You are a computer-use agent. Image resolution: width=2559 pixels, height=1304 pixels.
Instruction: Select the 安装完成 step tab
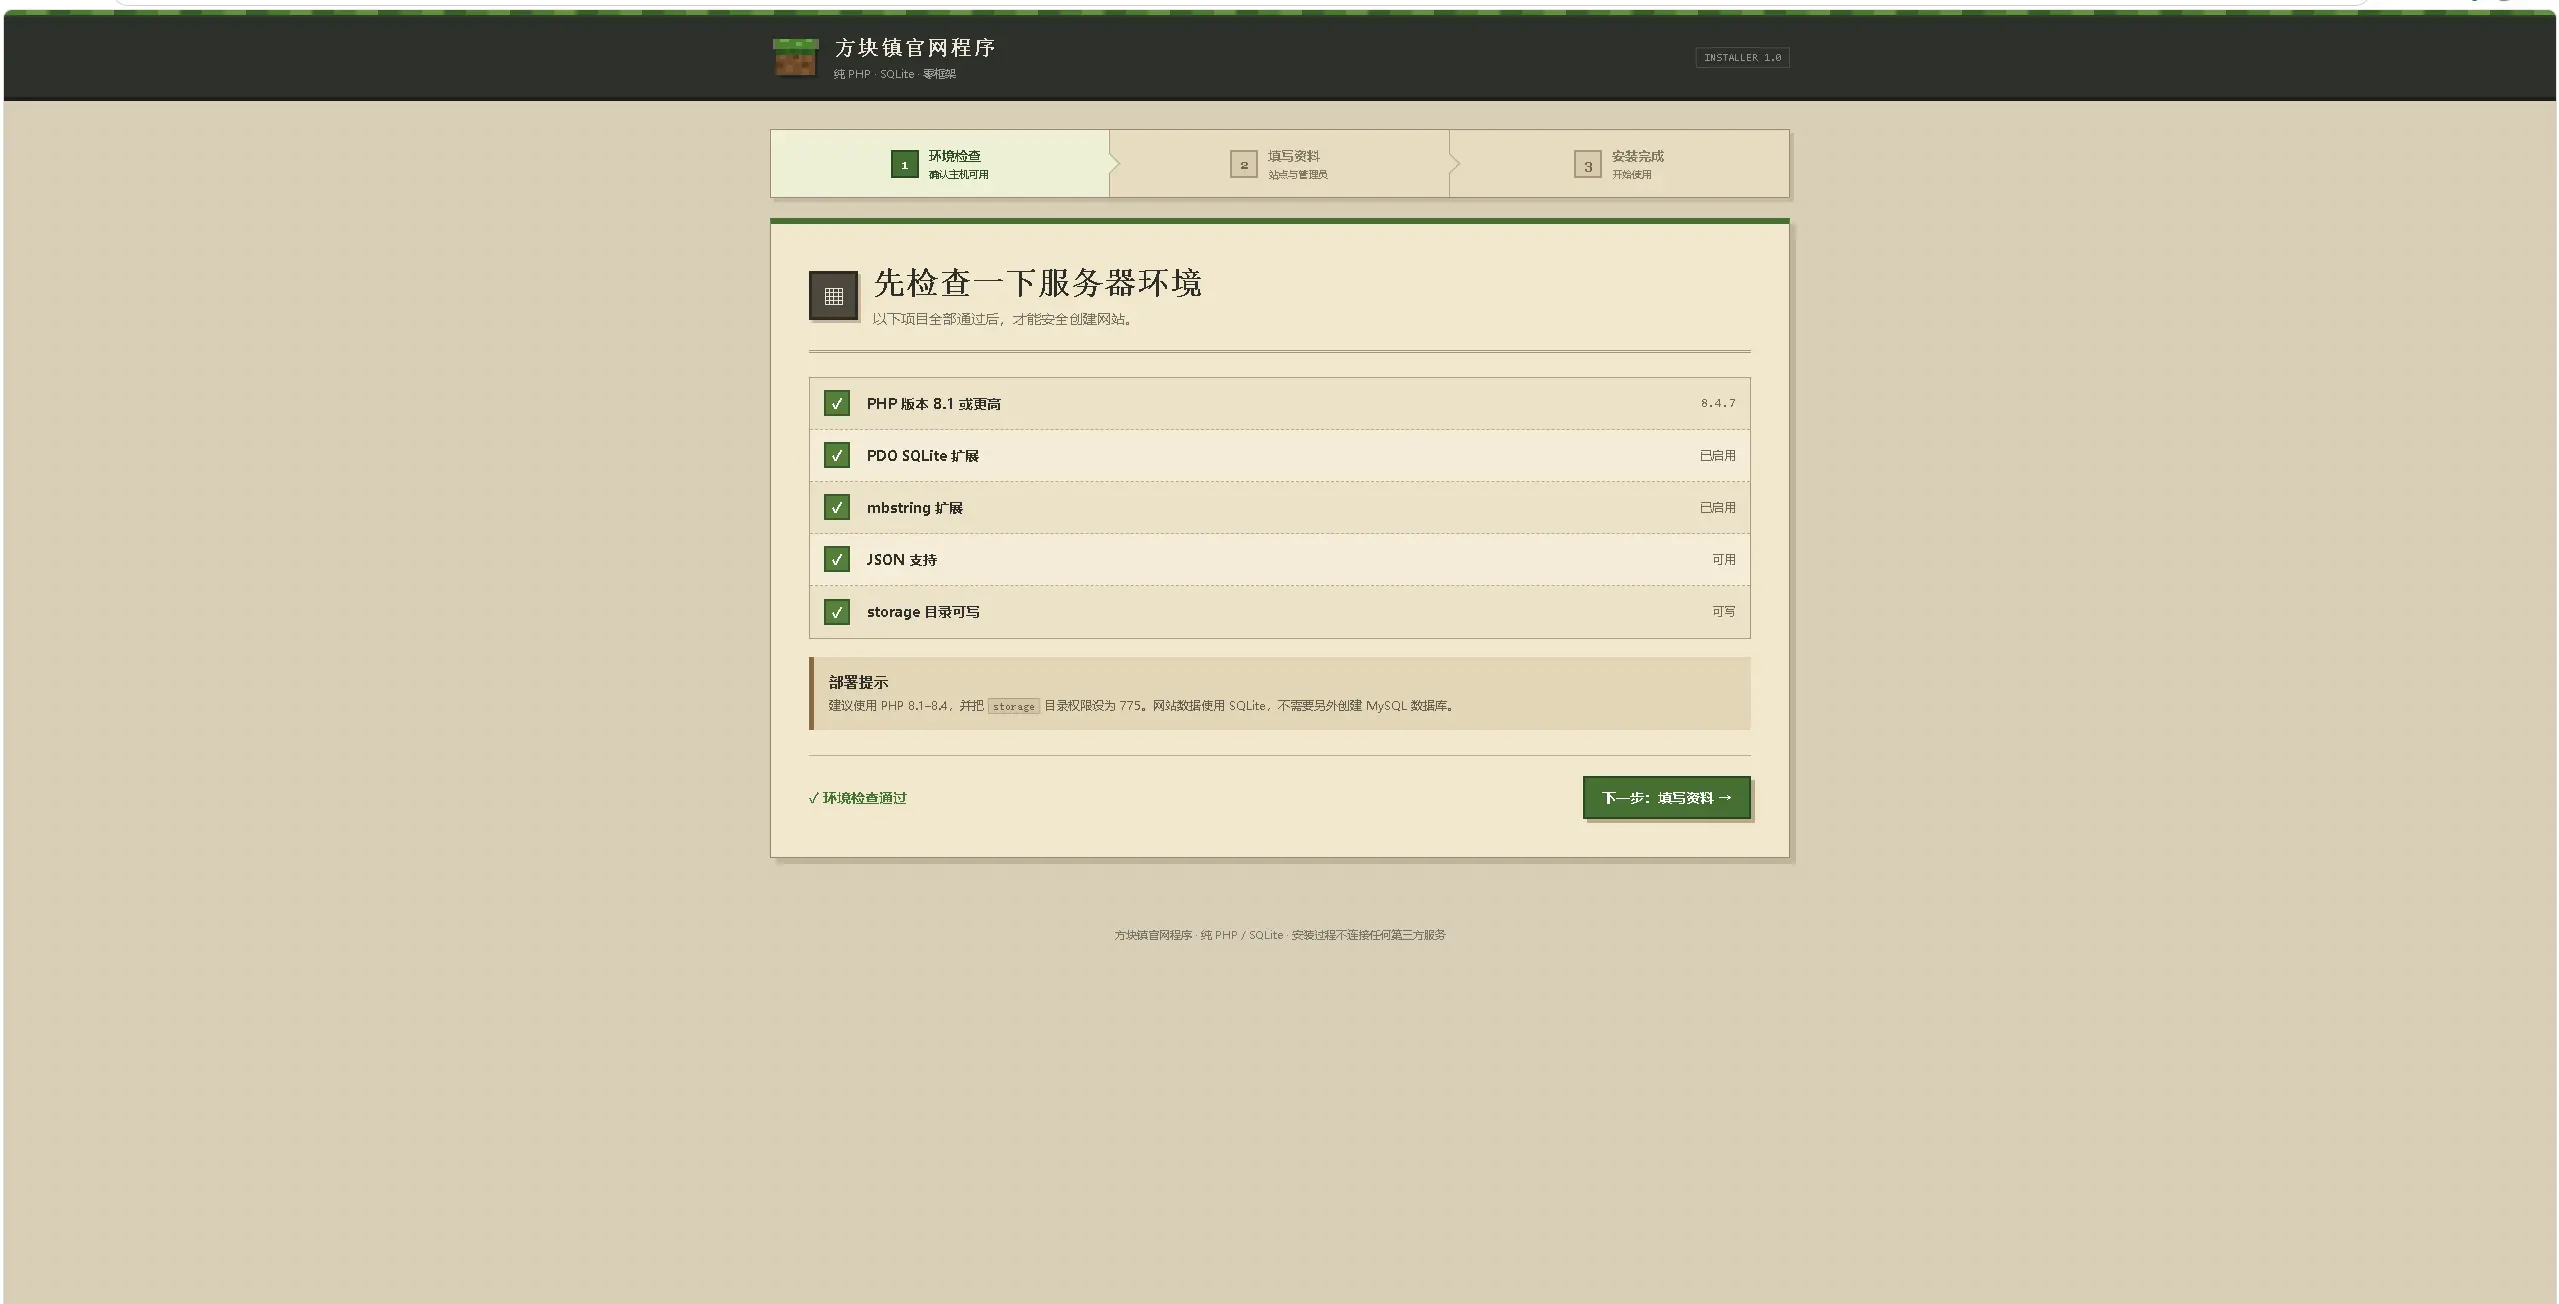pos(1619,164)
